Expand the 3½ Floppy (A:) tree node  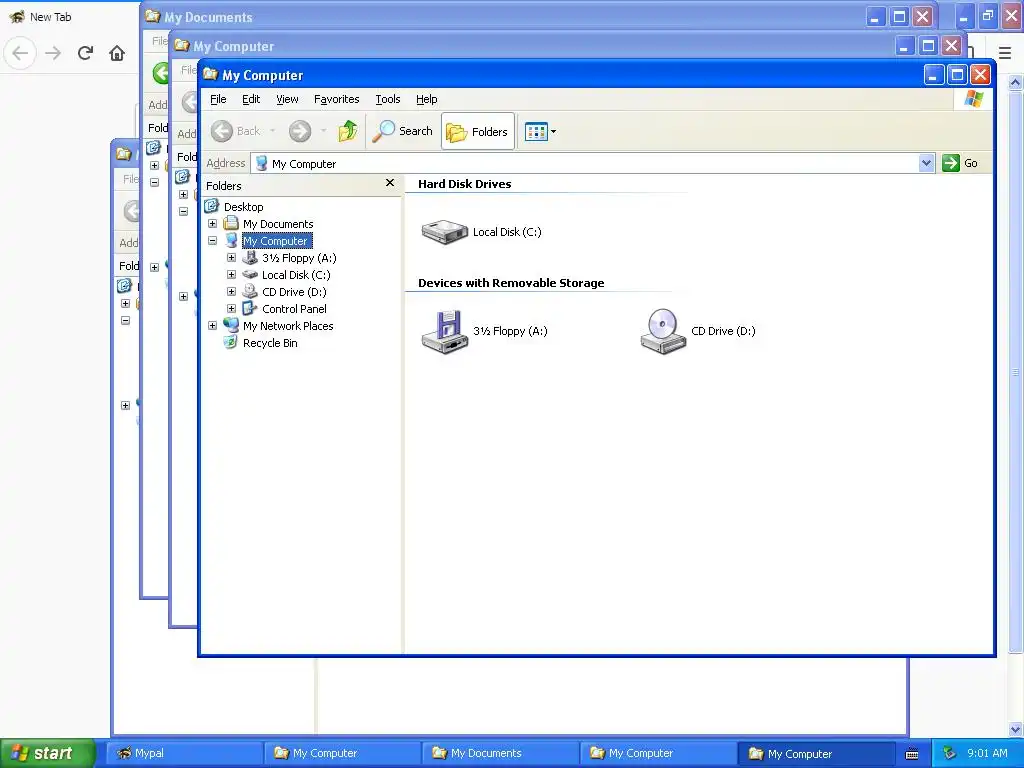[231, 257]
